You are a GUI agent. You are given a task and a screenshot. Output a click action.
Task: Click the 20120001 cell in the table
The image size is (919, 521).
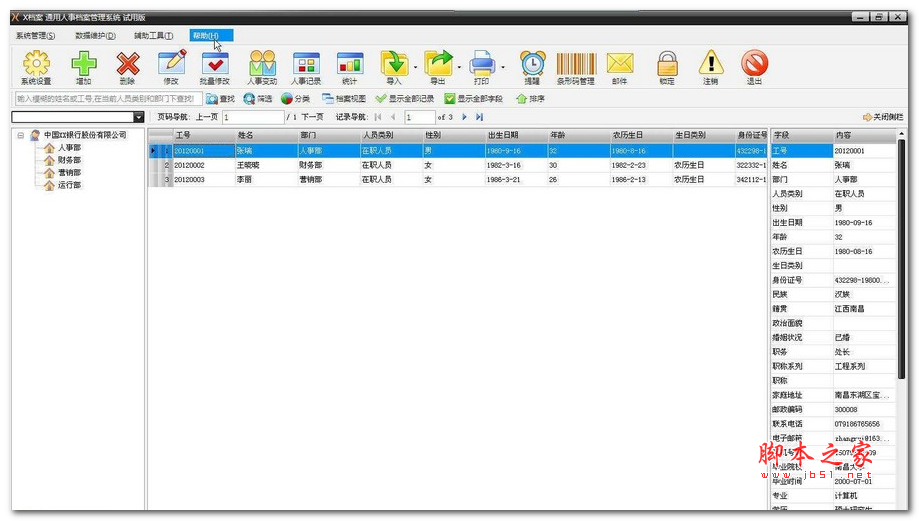point(203,151)
